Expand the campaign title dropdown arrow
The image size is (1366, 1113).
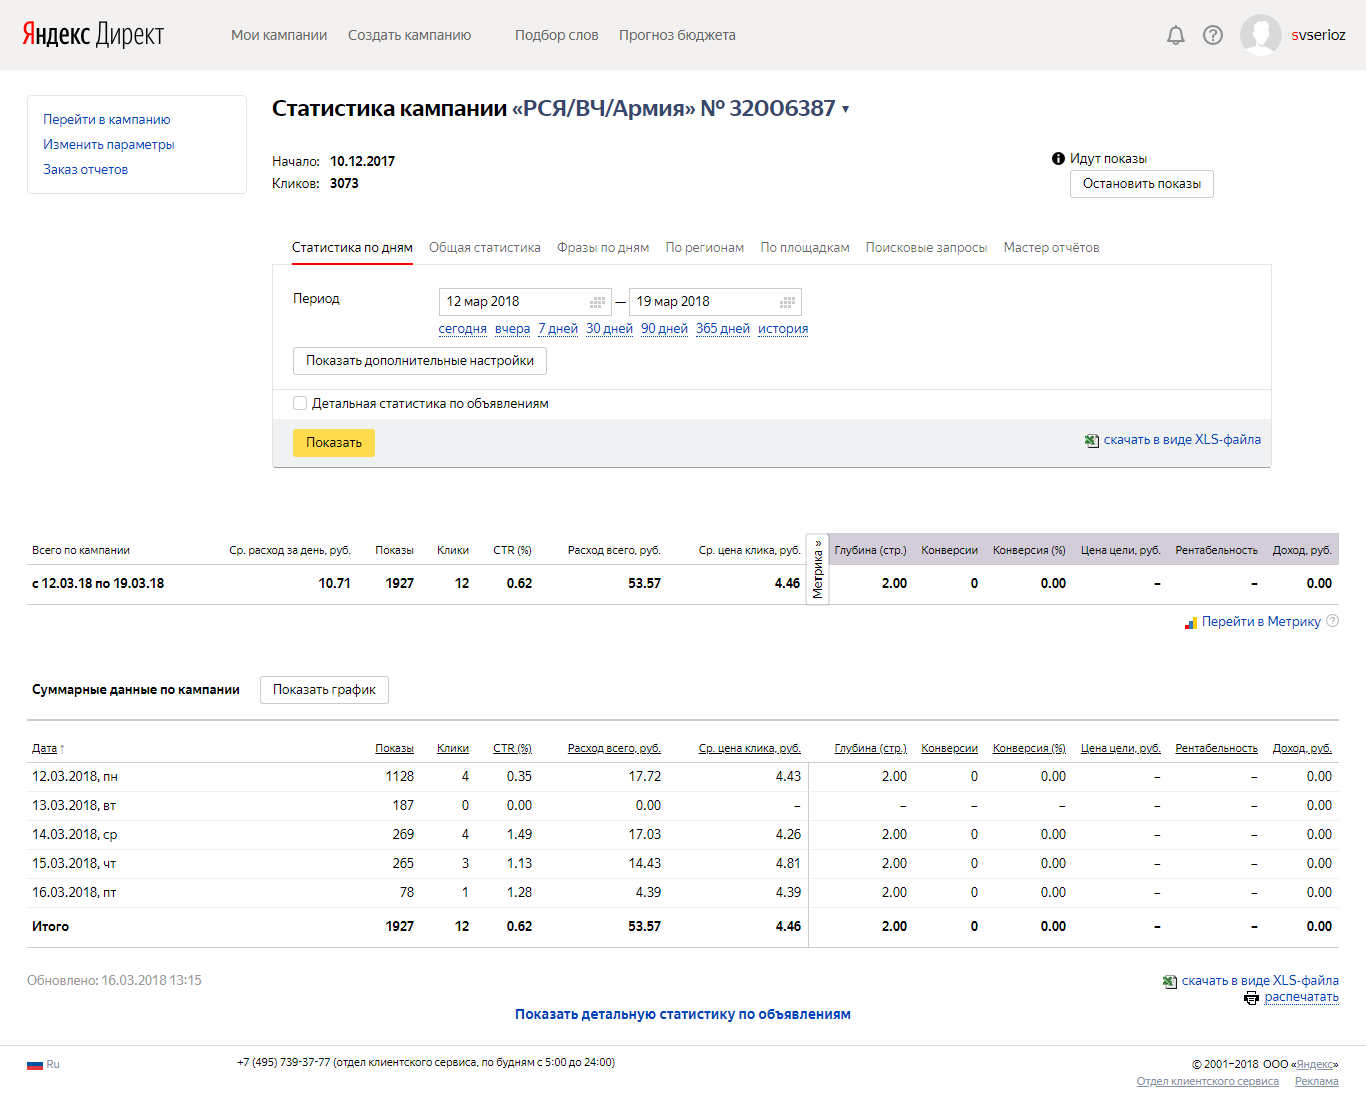coord(846,110)
